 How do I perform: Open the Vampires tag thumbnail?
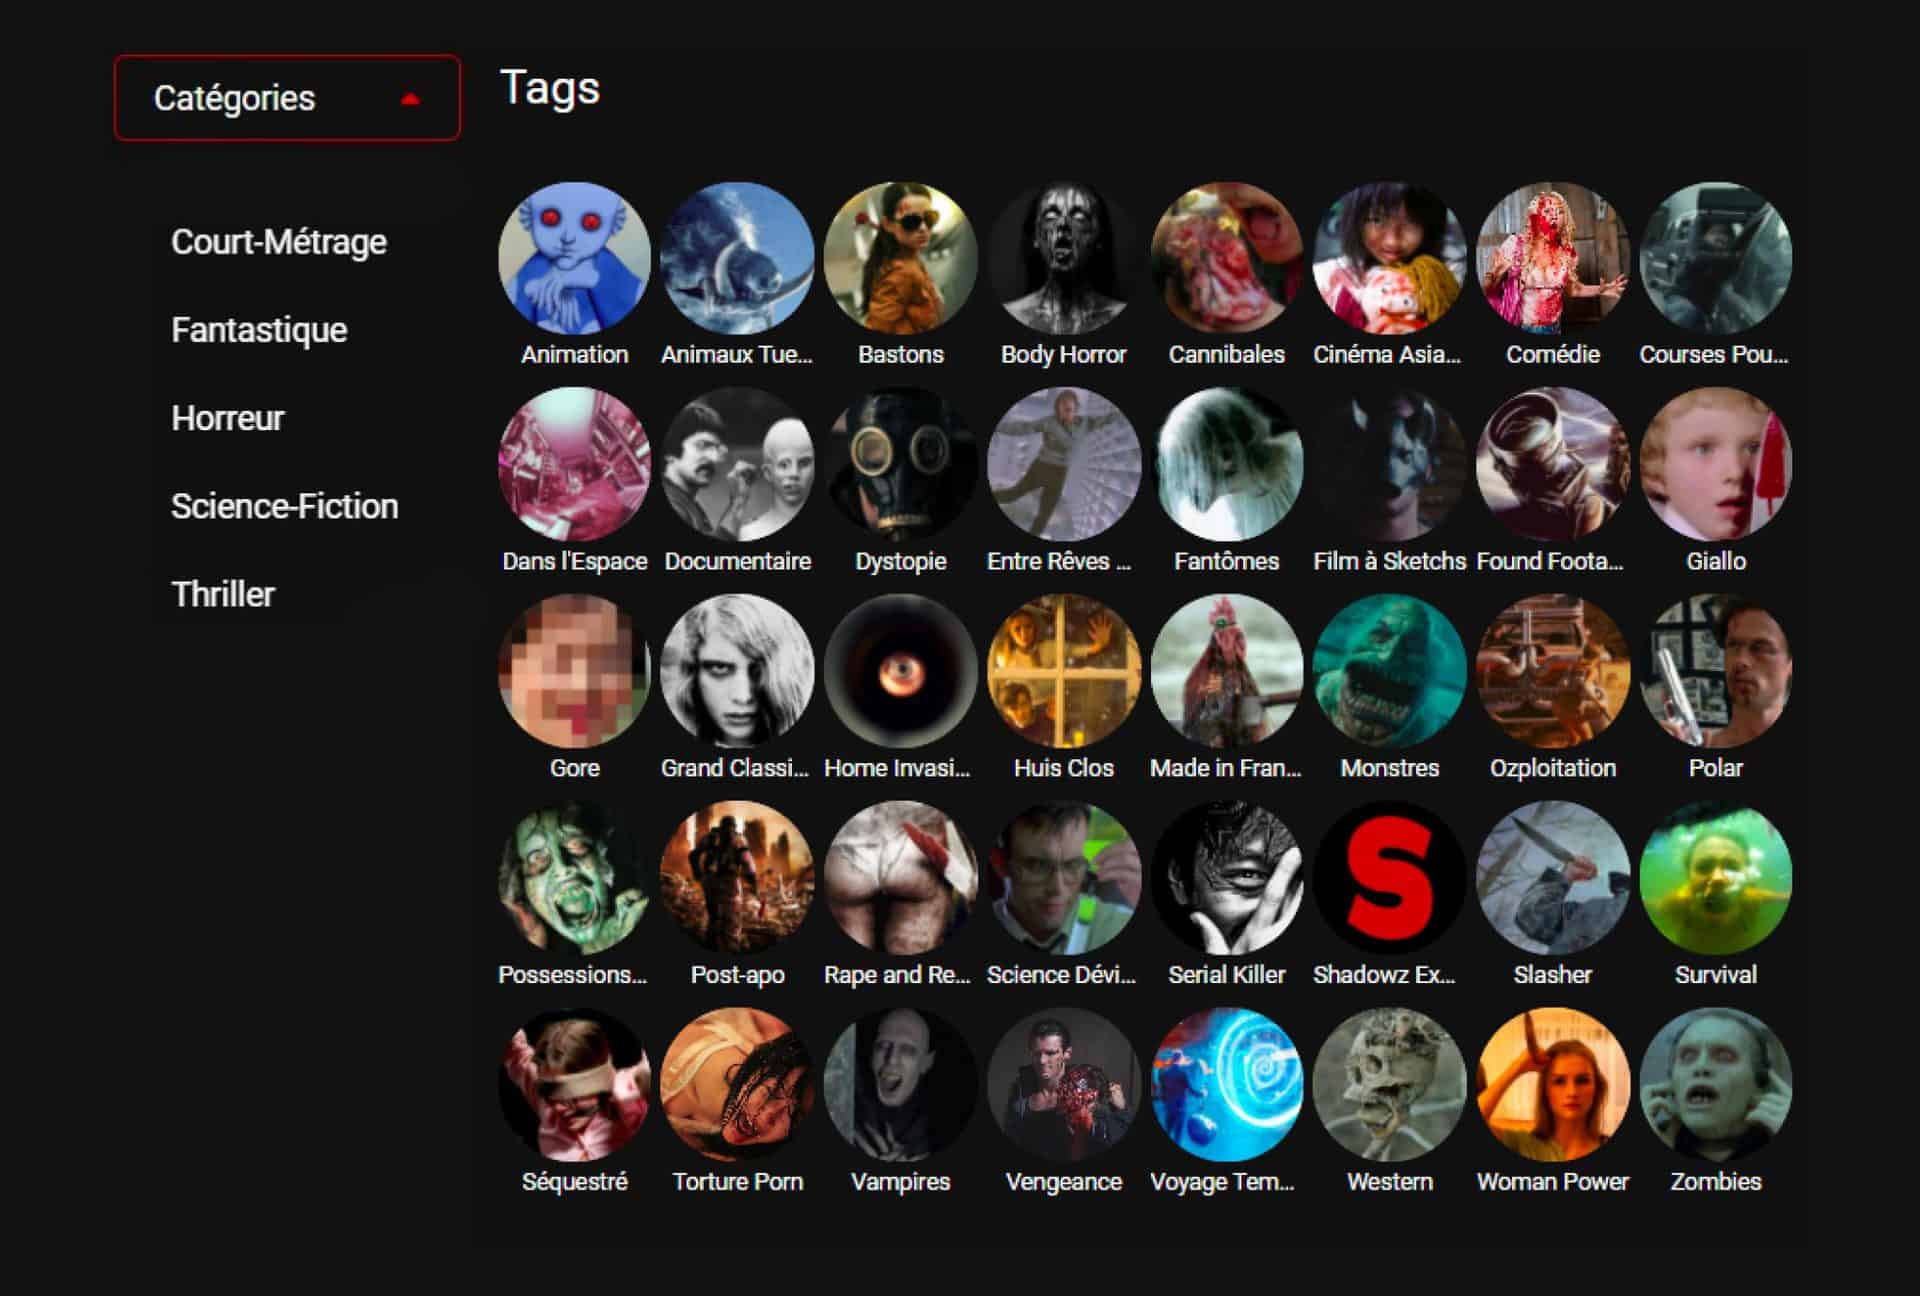[900, 1085]
